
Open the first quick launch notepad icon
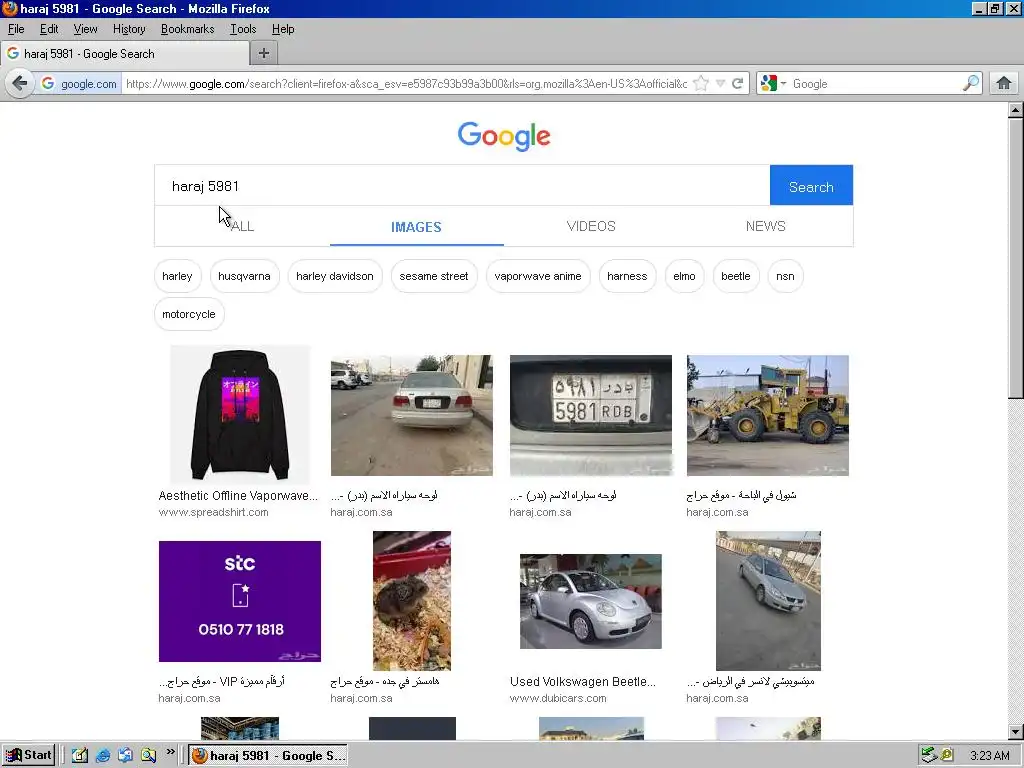tap(80, 756)
